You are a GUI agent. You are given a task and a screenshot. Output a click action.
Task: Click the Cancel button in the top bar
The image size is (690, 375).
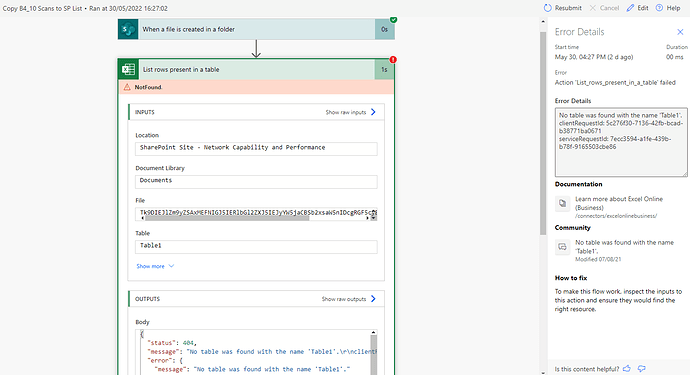(x=604, y=8)
